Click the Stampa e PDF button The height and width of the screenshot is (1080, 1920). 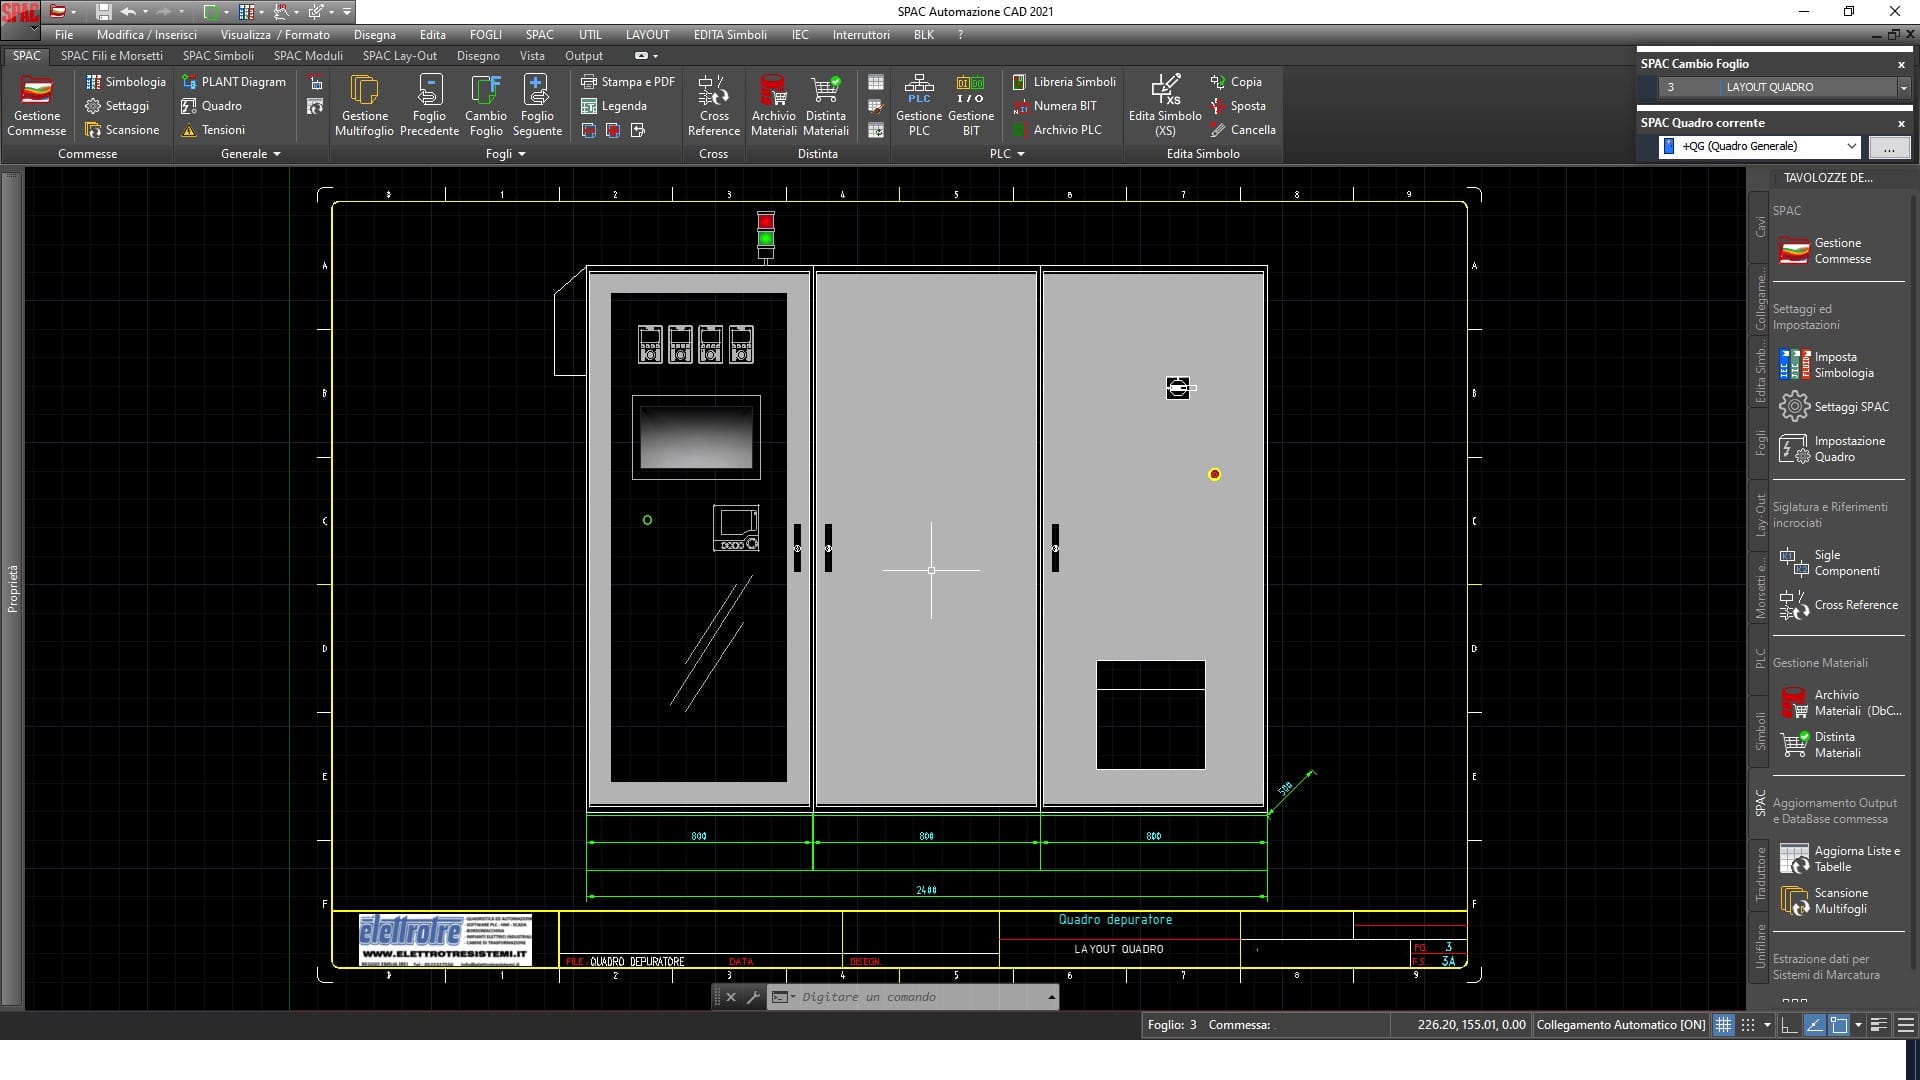click(x=628, y=82)
